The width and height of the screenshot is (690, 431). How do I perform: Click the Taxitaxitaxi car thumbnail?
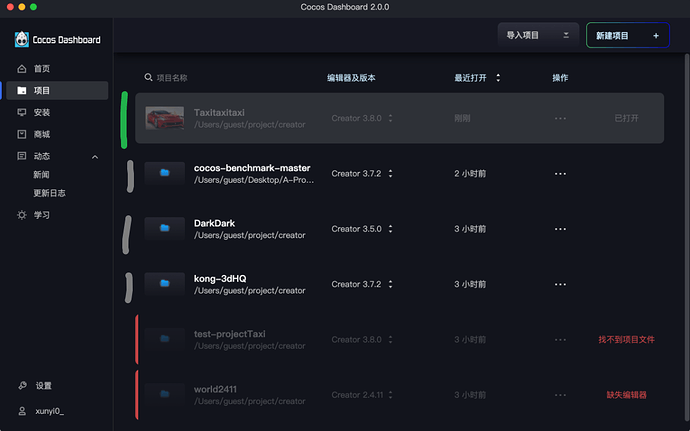pyautogui.click(x=165, y=118)
